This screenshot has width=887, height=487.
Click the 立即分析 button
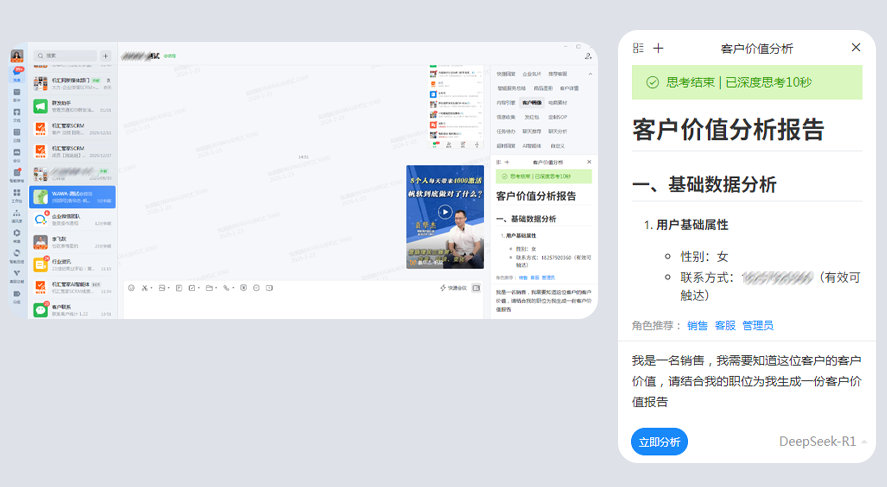[x=659, y=441]
